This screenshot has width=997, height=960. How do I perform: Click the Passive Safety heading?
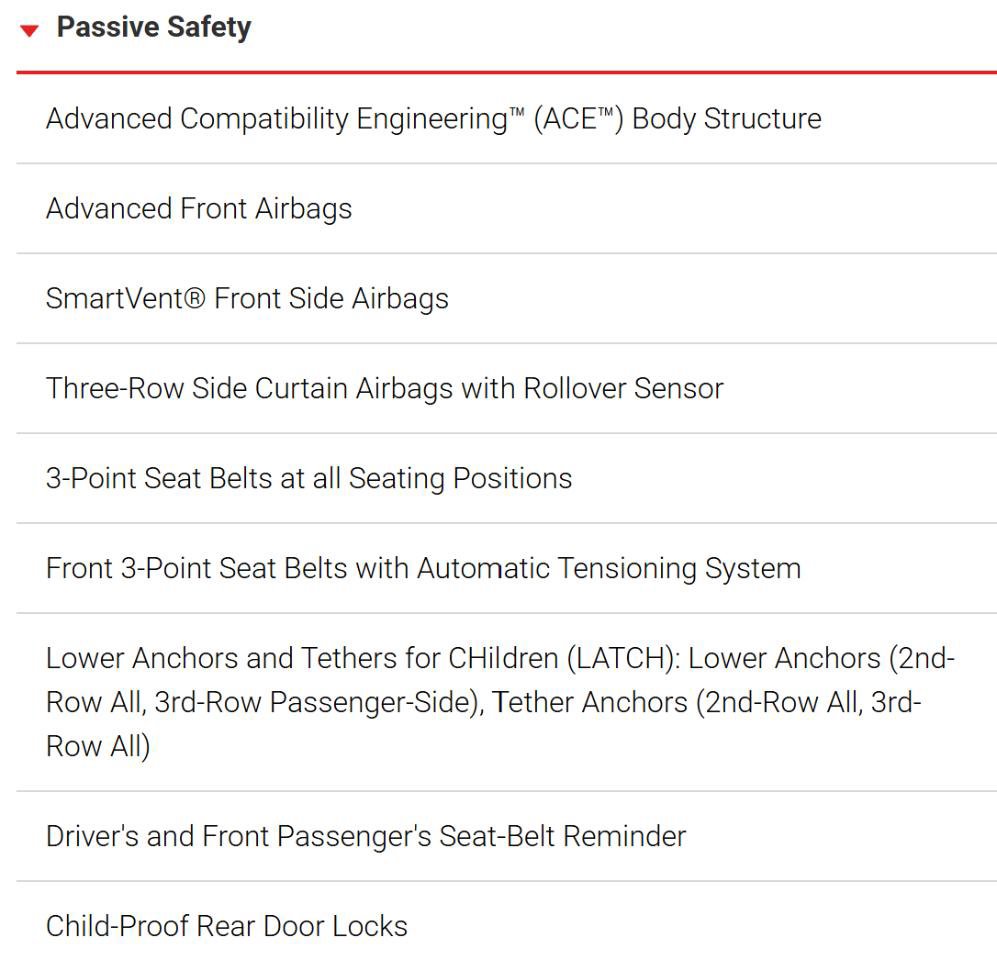pos(153,27)
